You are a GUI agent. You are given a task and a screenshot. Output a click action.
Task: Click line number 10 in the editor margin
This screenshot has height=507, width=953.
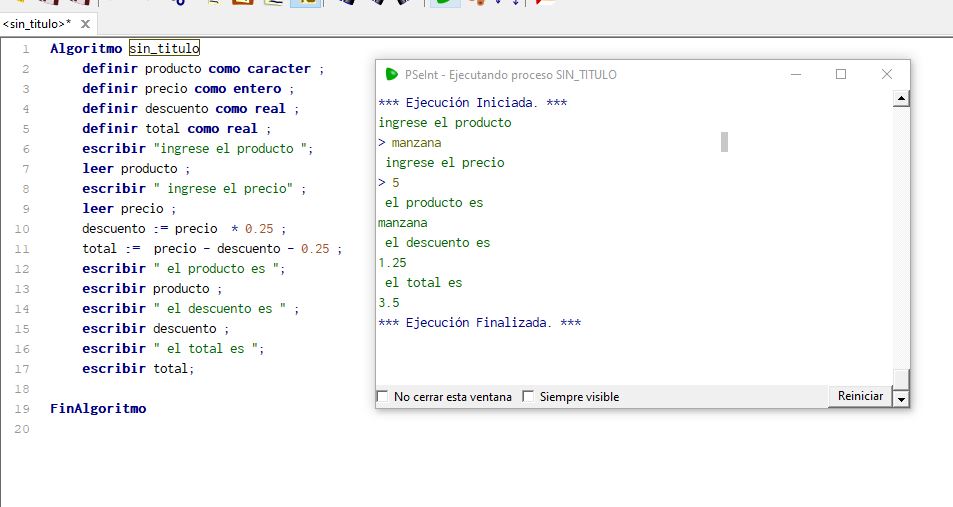pyautogui.click(x=23, y=229)
